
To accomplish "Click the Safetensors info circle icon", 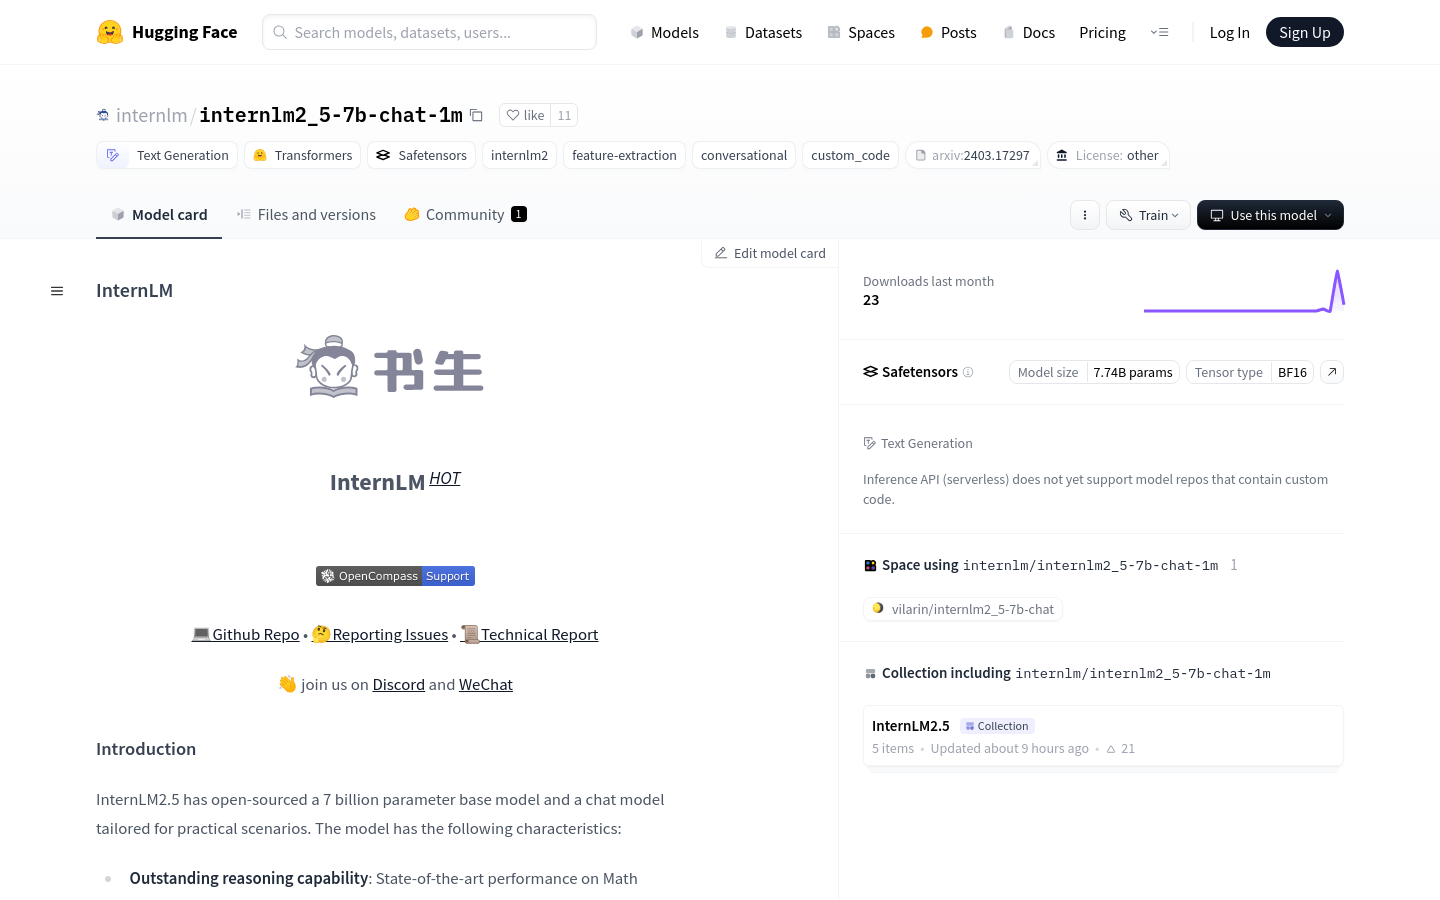I will click(x=968, y=372).
